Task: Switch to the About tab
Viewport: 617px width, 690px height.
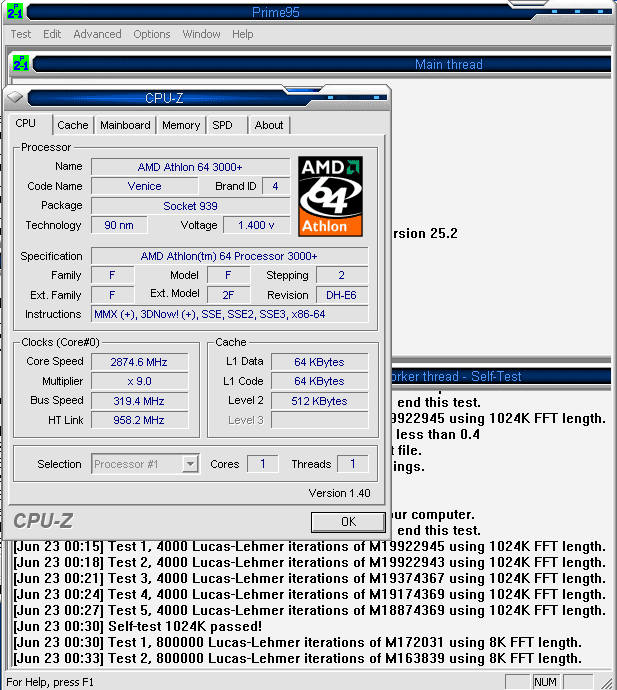Action: click(x=268, y=125)
